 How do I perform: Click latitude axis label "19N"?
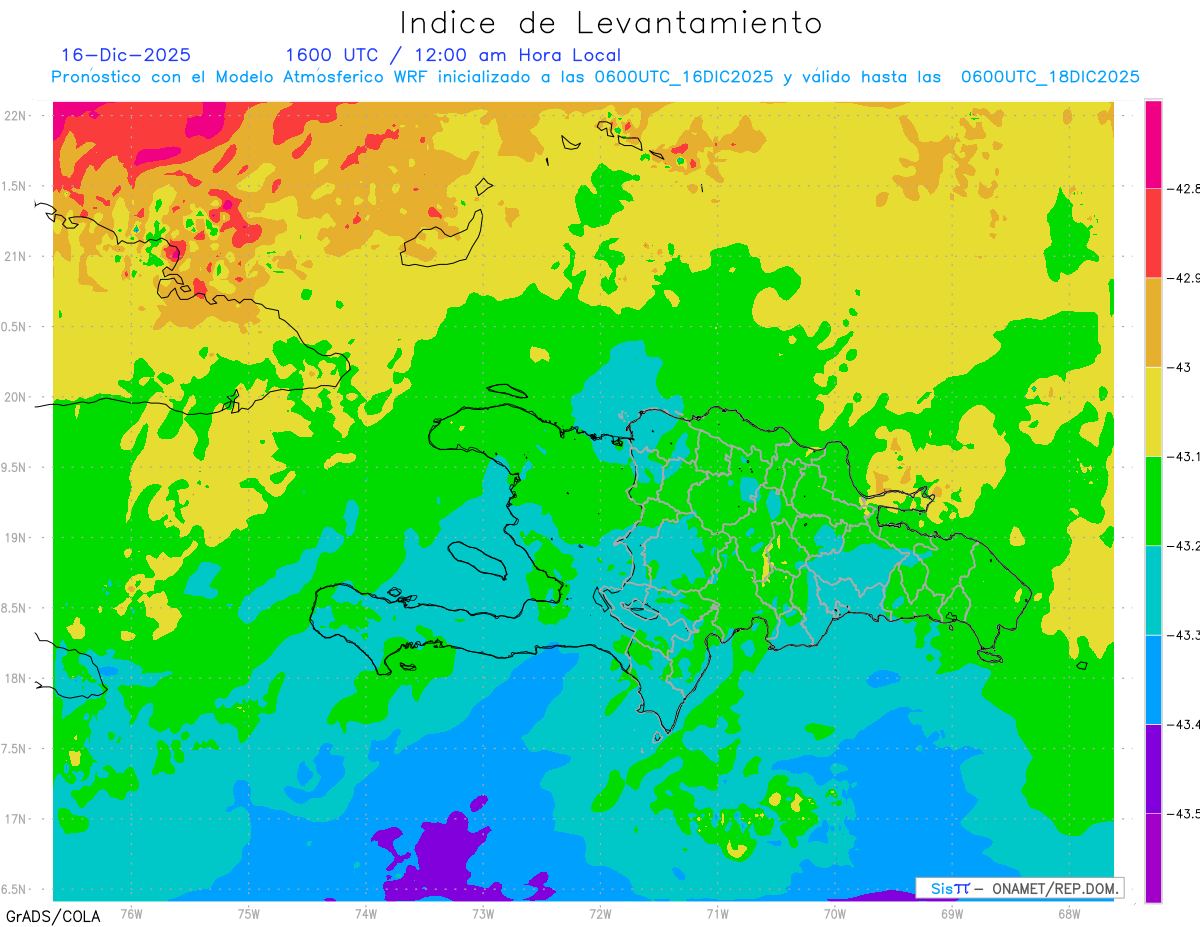click(17, 537)
